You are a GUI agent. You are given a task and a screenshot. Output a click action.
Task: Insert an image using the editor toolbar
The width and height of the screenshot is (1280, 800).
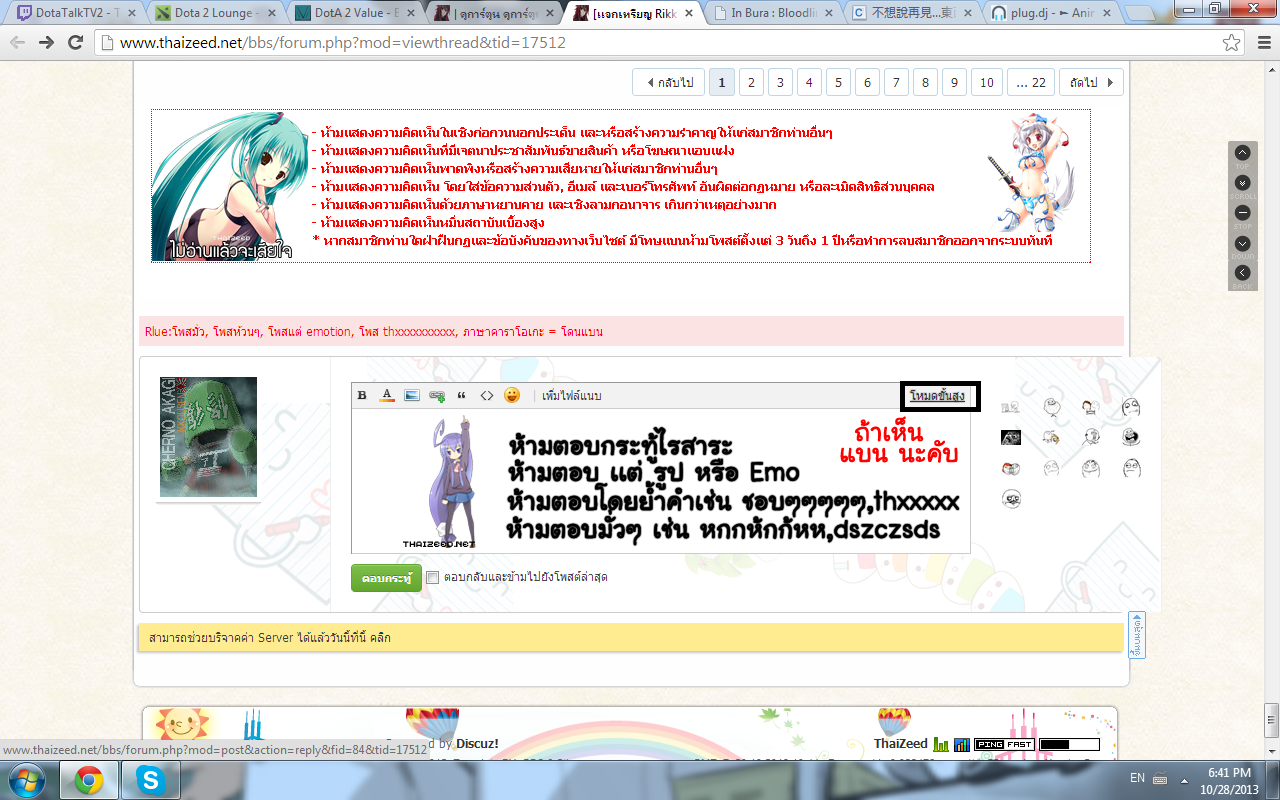pyautogui.click(x=412, y=396)
